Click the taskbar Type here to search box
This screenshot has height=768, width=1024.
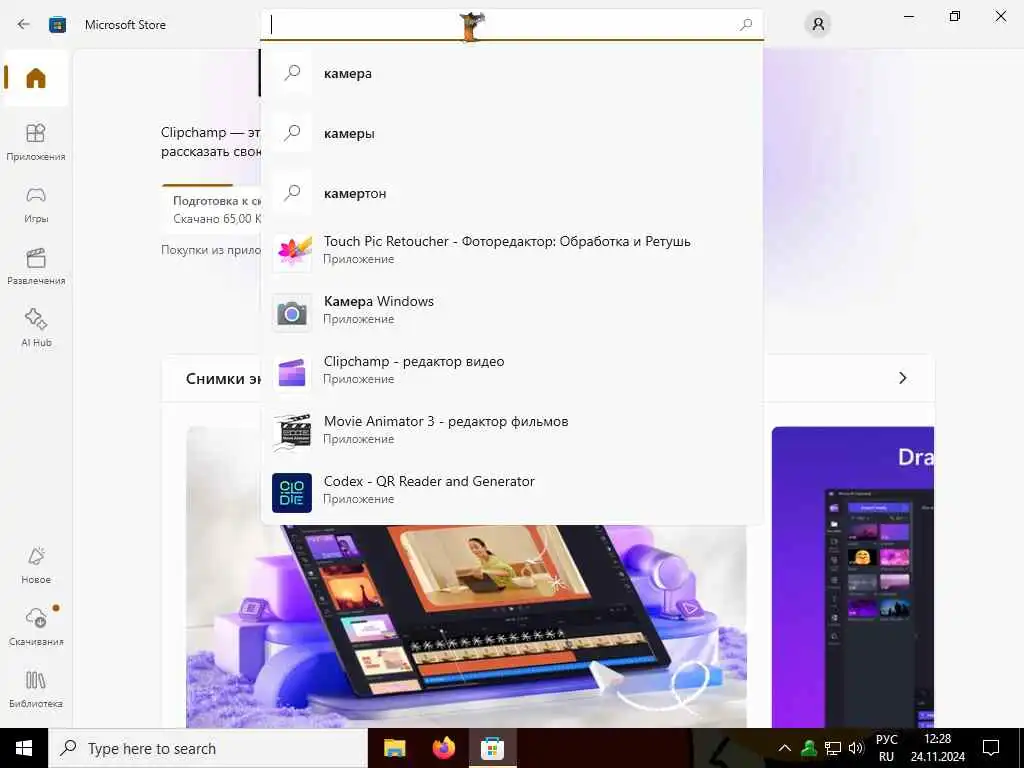point(208,748)
